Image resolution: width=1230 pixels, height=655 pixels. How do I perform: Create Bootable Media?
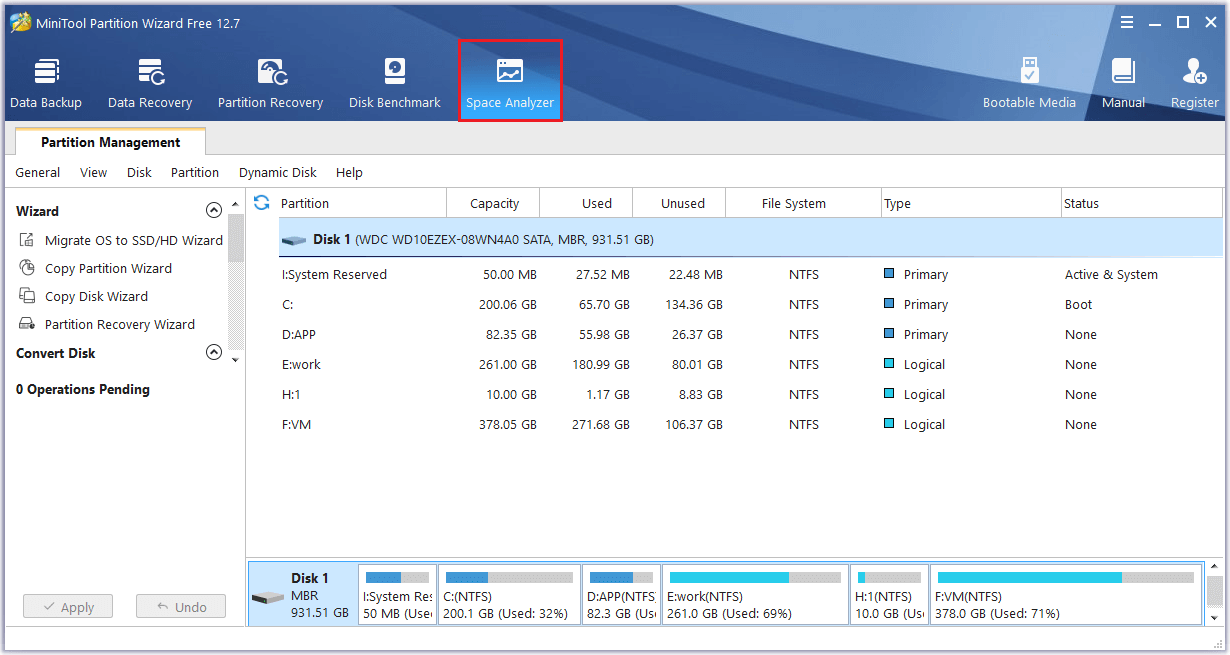(1029, 83)
